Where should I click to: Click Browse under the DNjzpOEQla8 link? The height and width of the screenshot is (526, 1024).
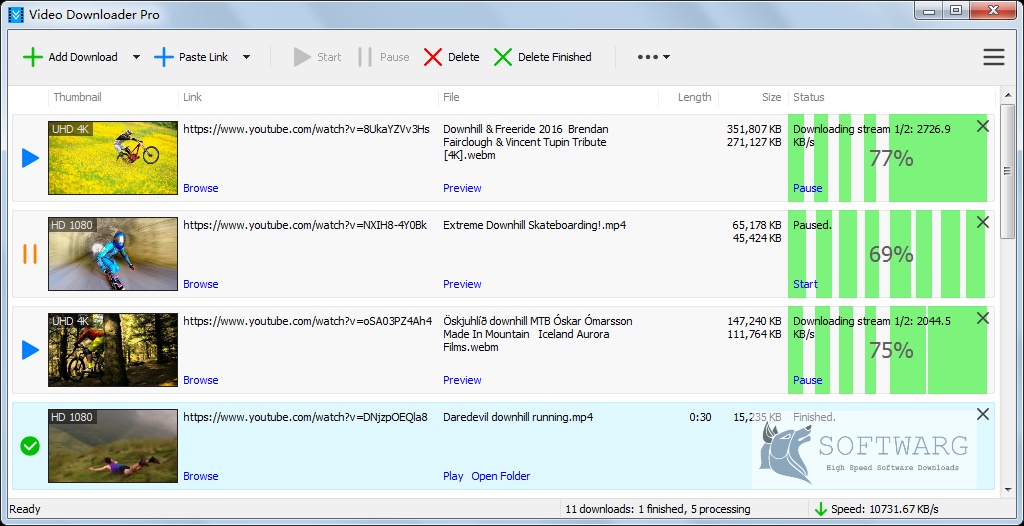coord(200,476)
